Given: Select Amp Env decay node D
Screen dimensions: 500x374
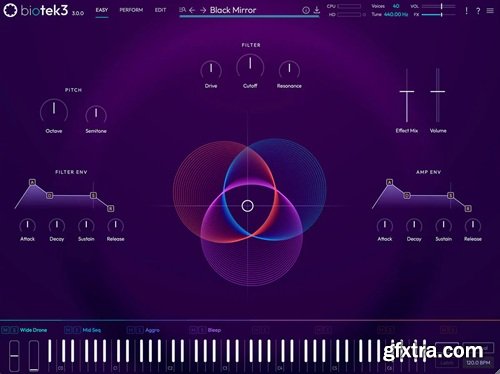Looking at the screenshot, I should click(407, 195).
